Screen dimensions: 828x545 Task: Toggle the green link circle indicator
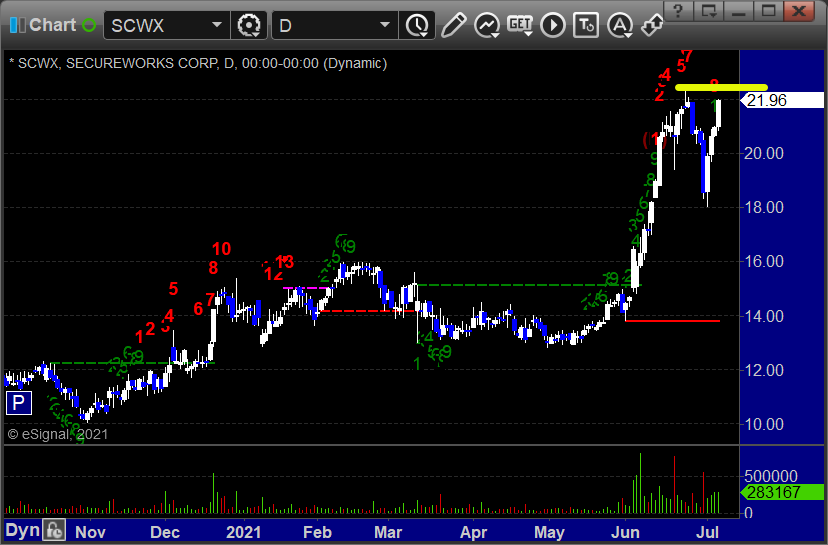[x=89, y=25]
